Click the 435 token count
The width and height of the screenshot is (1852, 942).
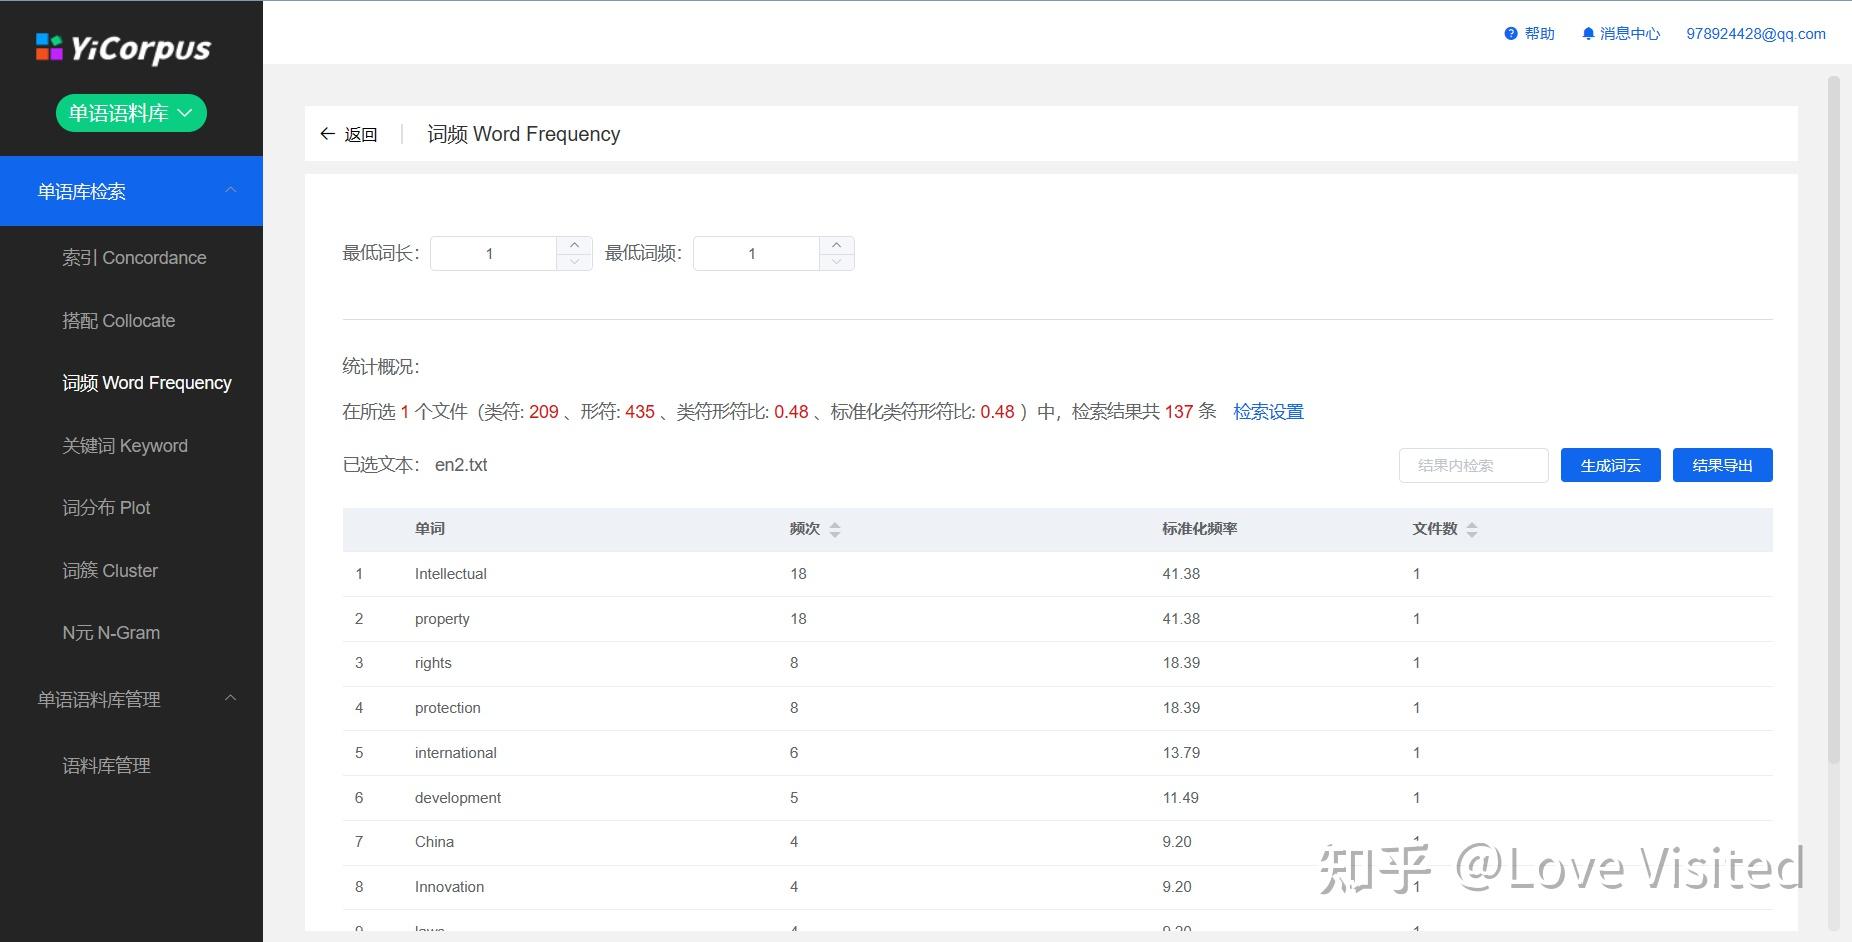(x=640, y=412)
